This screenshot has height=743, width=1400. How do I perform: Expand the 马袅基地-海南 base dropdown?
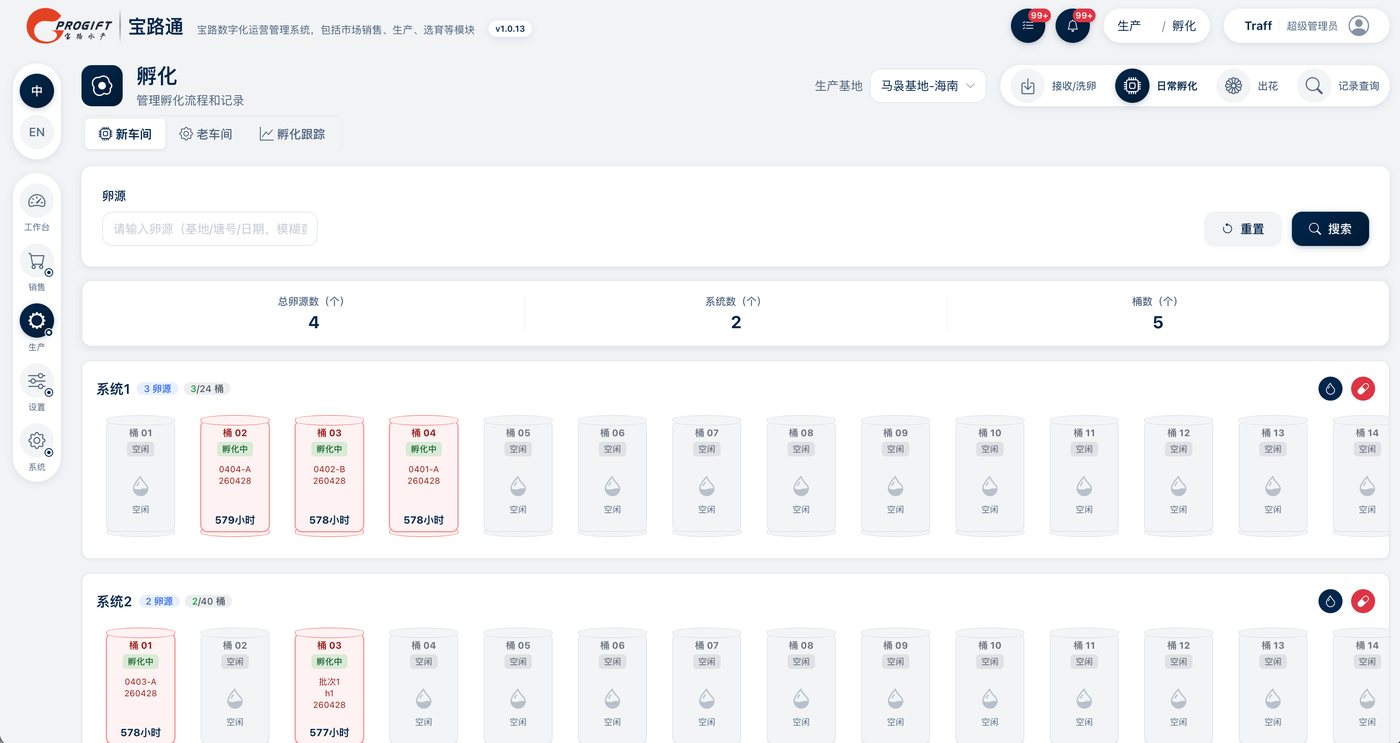coord(928,86)
